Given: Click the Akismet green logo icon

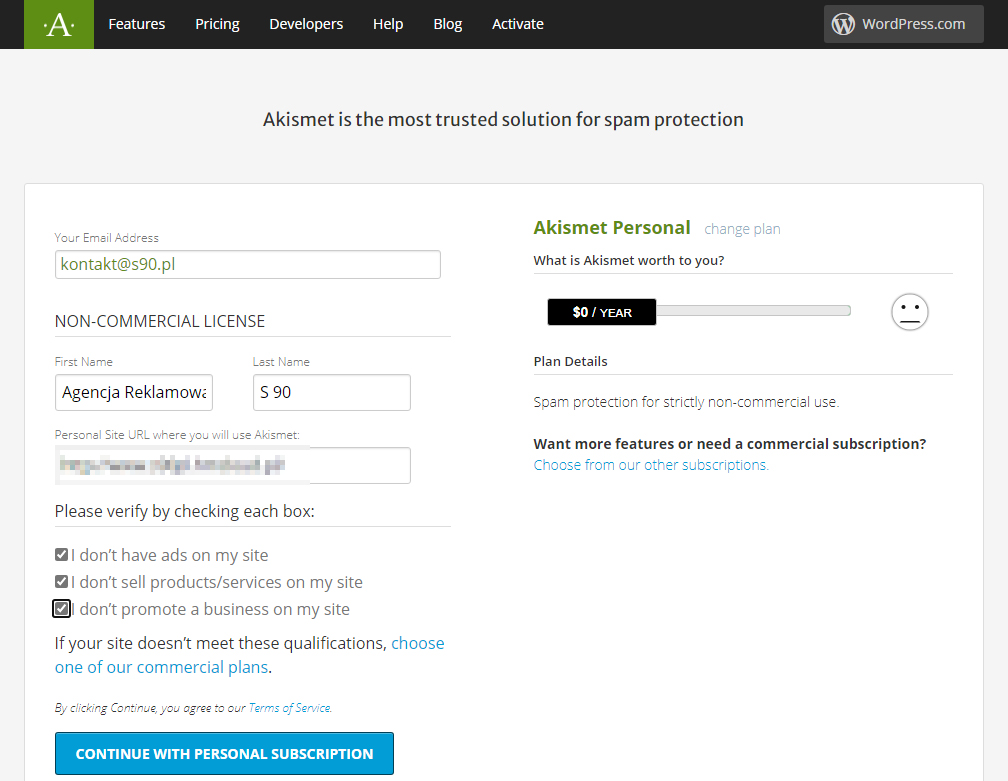Looking at the screenshot, I should tap(58, 24).
